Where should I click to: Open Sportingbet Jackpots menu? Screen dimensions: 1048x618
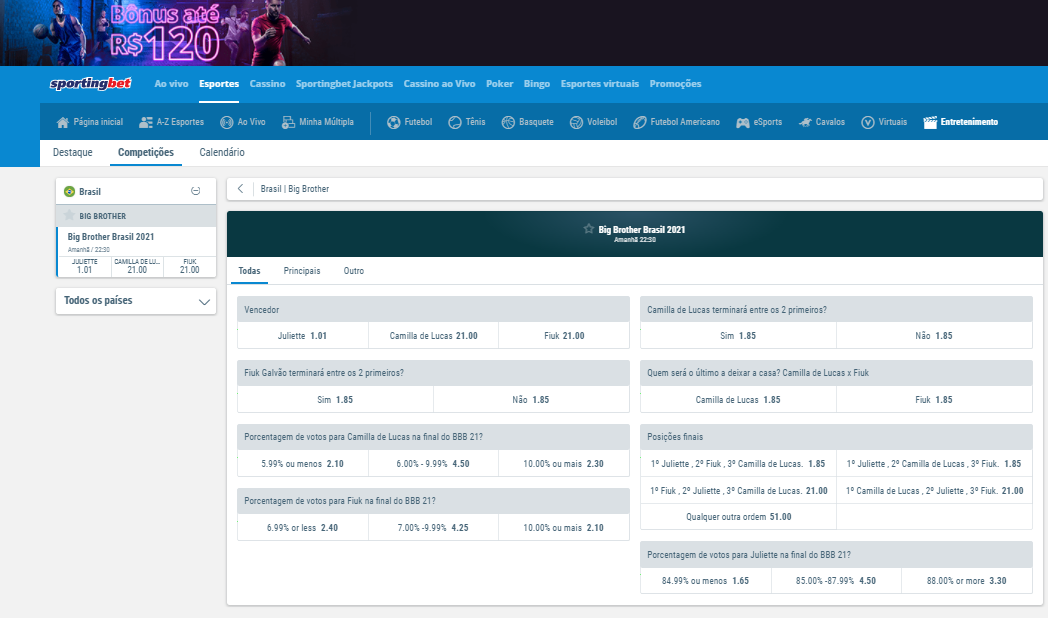pos(344,84)
